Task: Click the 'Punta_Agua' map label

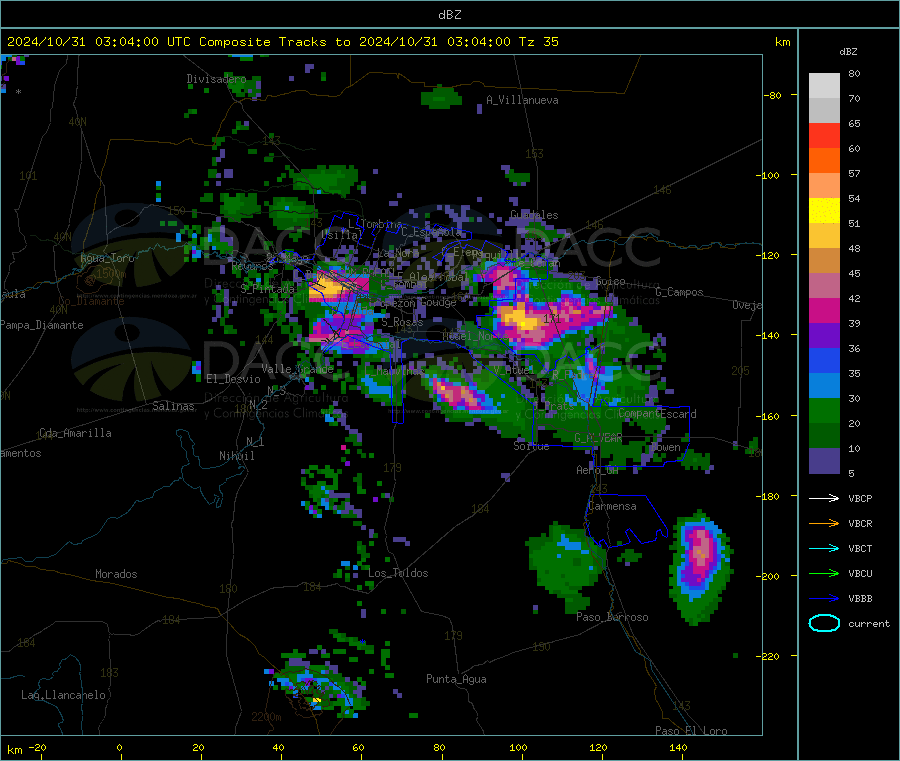Action: (456, 679)
